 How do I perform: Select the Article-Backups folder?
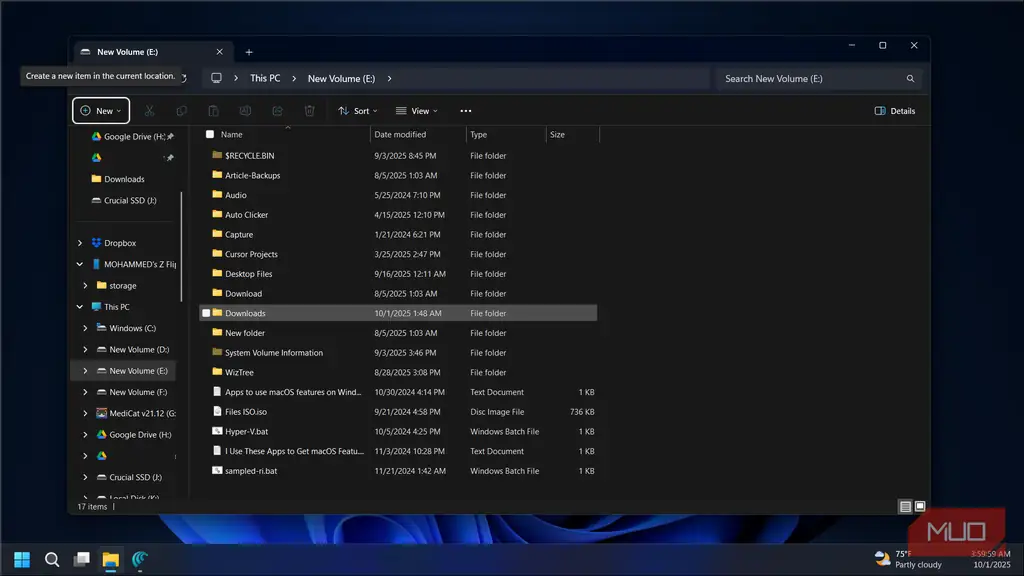pyautogui.click(x=398, y=176)
